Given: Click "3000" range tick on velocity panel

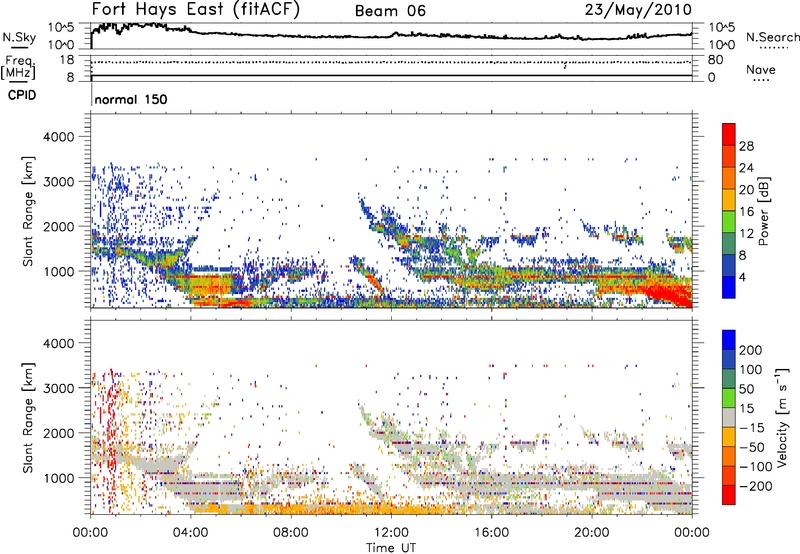Looking at the screenshot, I should pos(58,388).
